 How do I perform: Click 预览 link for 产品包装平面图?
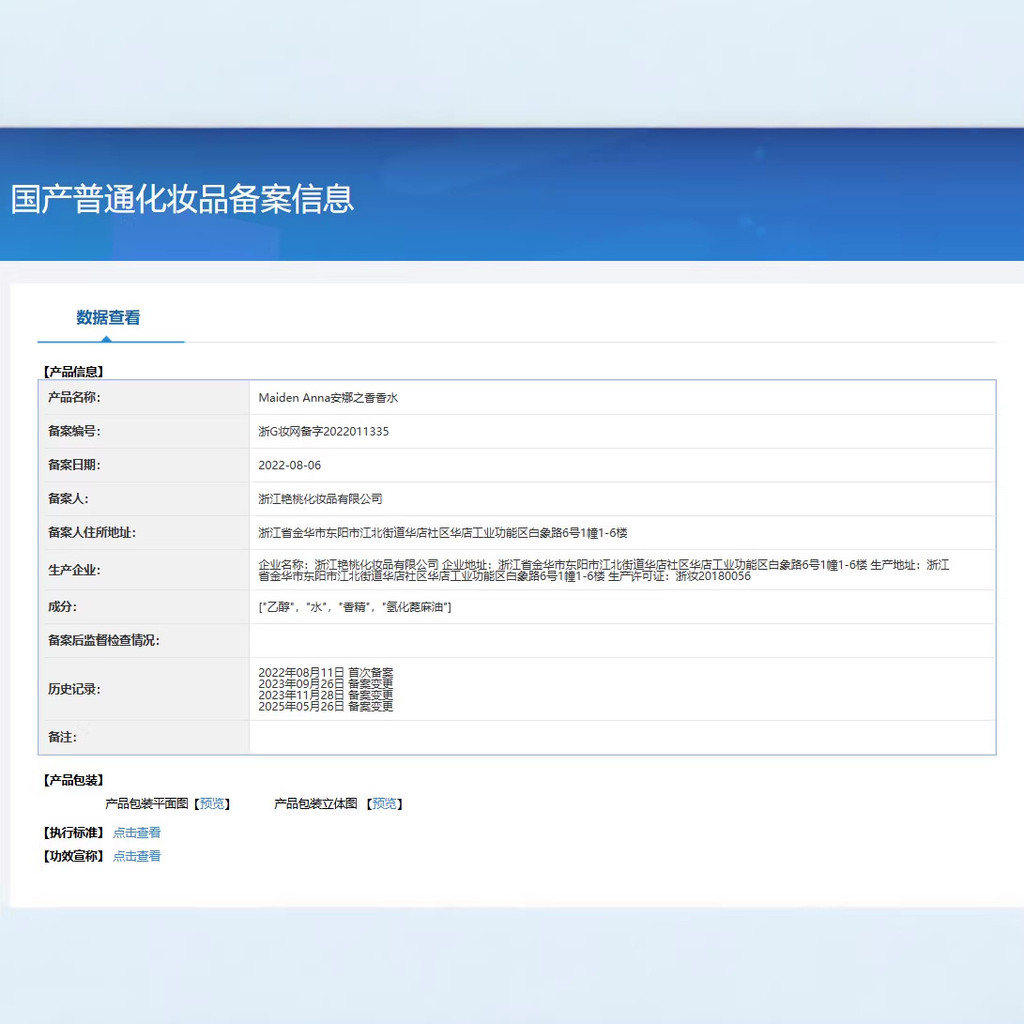point(212,803)
